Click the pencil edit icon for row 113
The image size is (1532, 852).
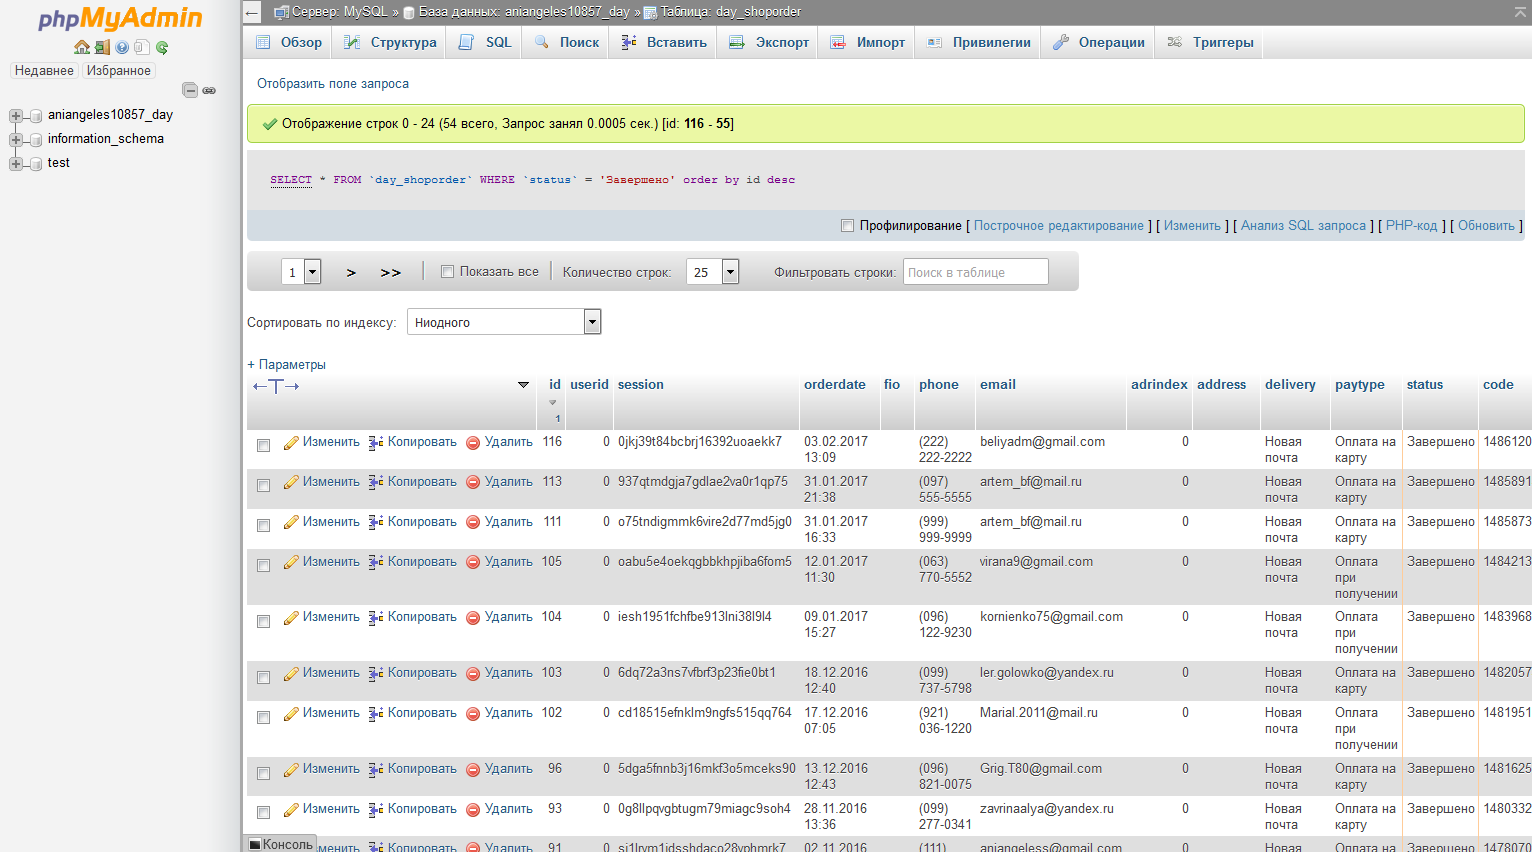(291, 482)
